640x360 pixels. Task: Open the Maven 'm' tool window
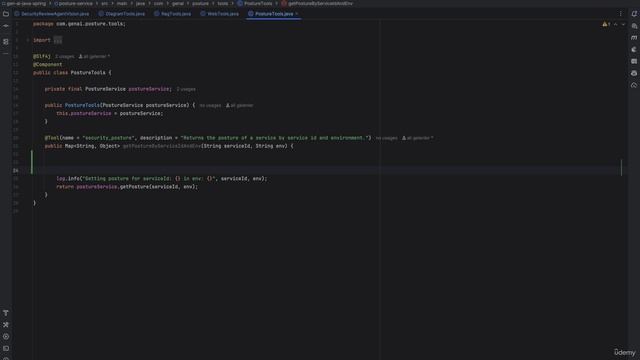[634, 38]
